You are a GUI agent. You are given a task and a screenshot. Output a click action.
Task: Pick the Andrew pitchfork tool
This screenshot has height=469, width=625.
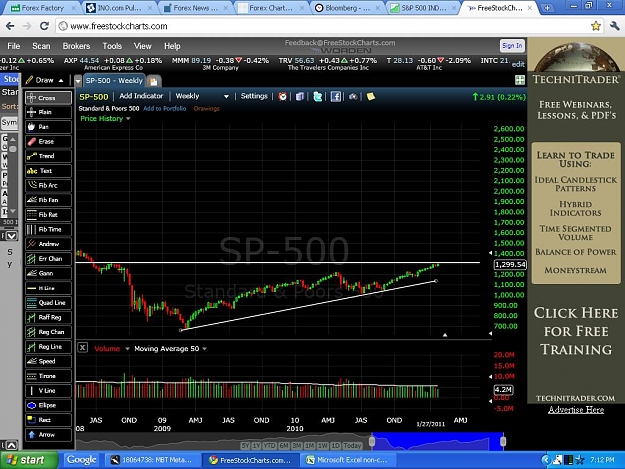click(x=48, y=244)
